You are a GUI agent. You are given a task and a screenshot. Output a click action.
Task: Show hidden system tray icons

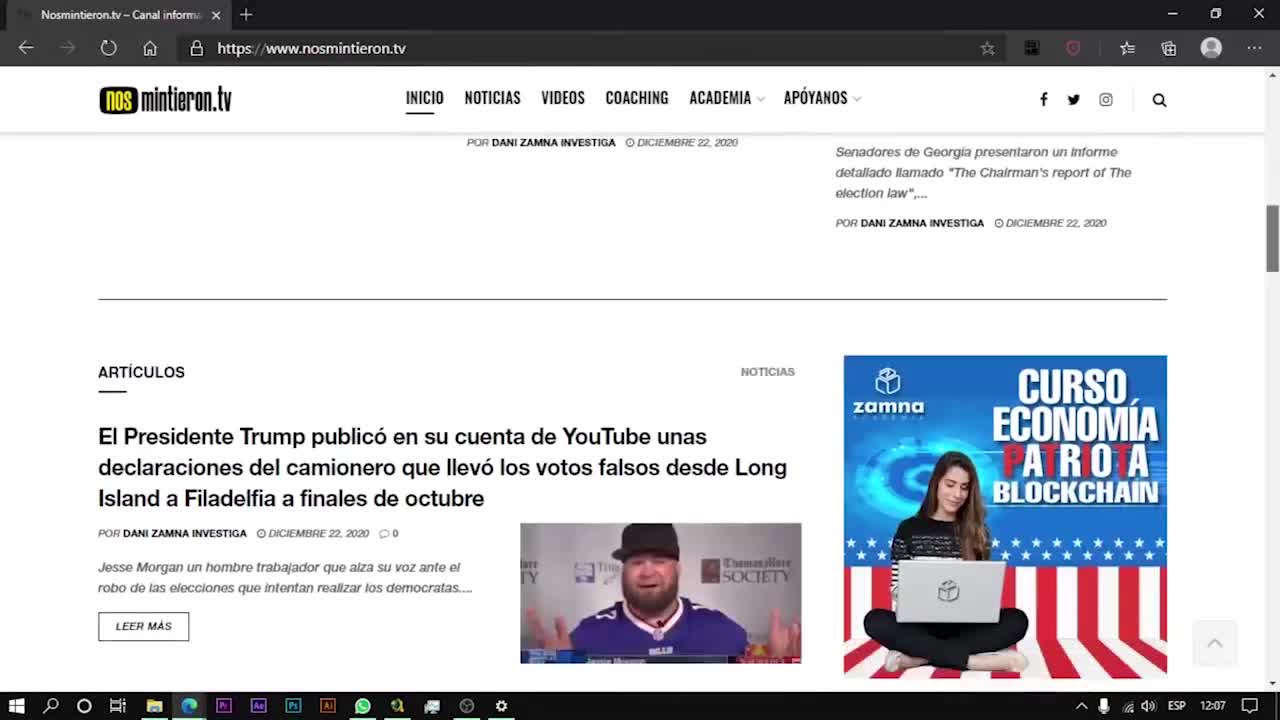[1081, 706]
